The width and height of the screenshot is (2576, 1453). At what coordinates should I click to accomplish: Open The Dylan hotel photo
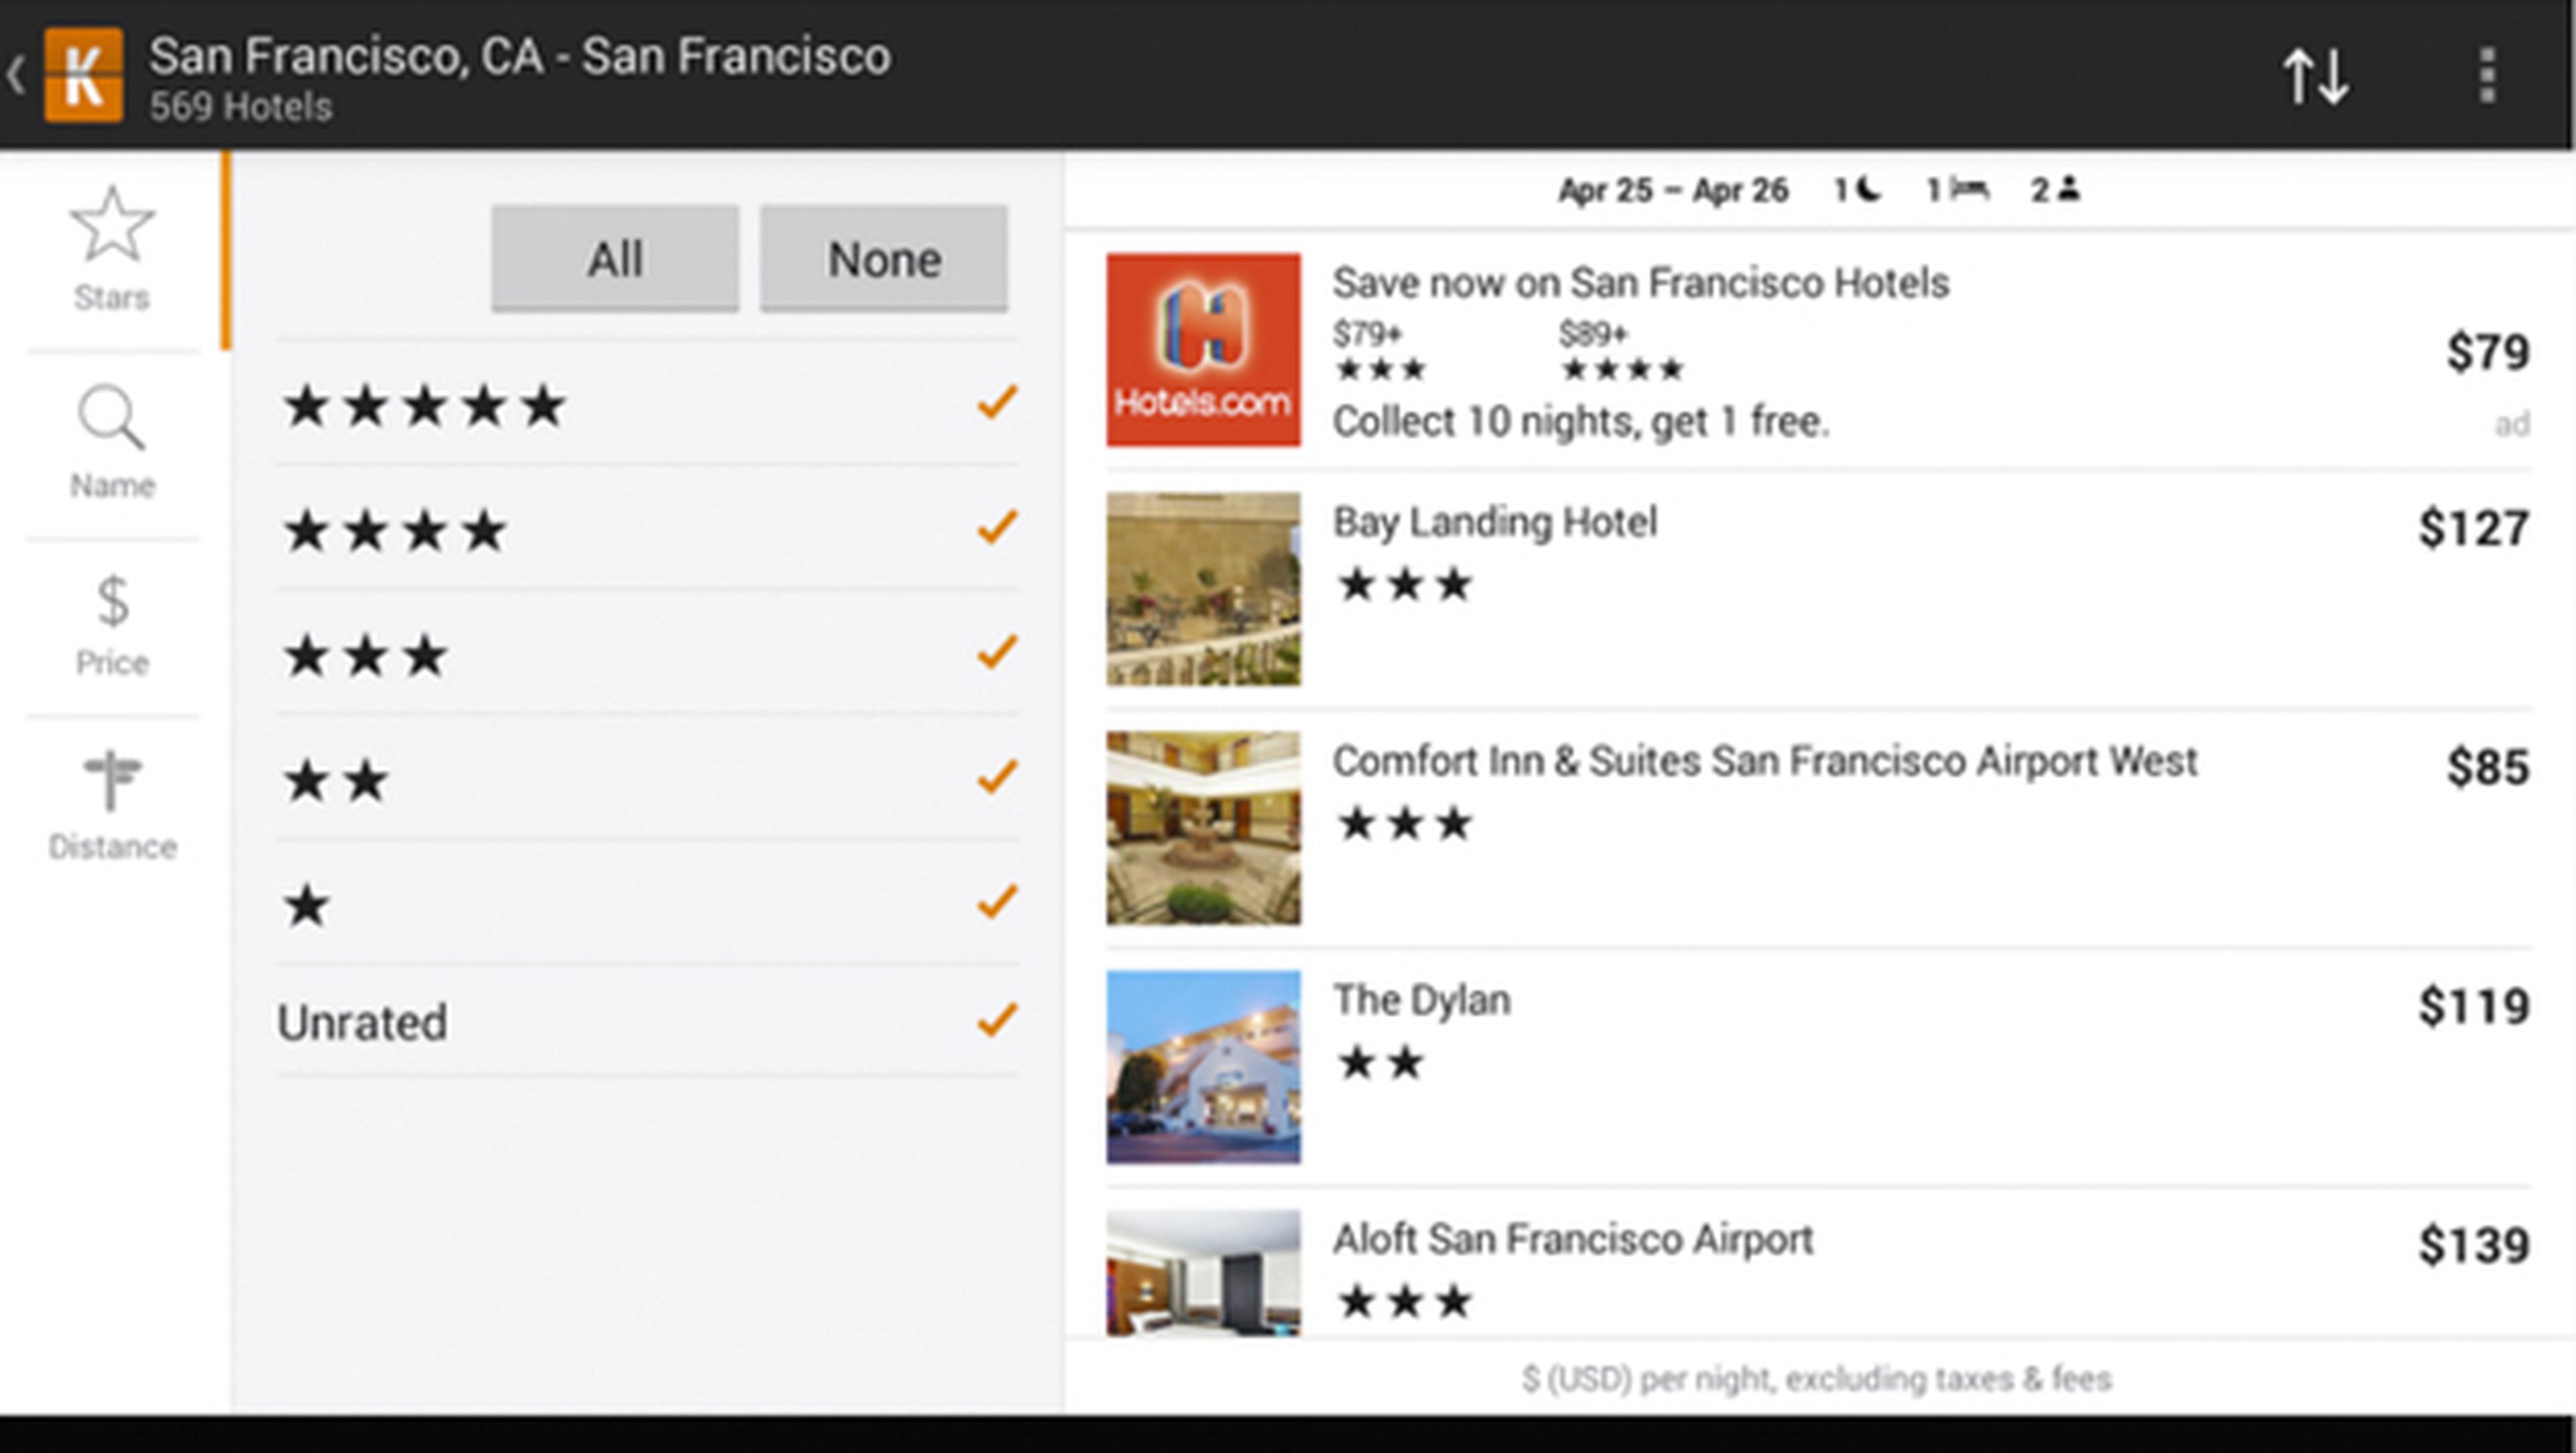[x=1203, y=1067]
